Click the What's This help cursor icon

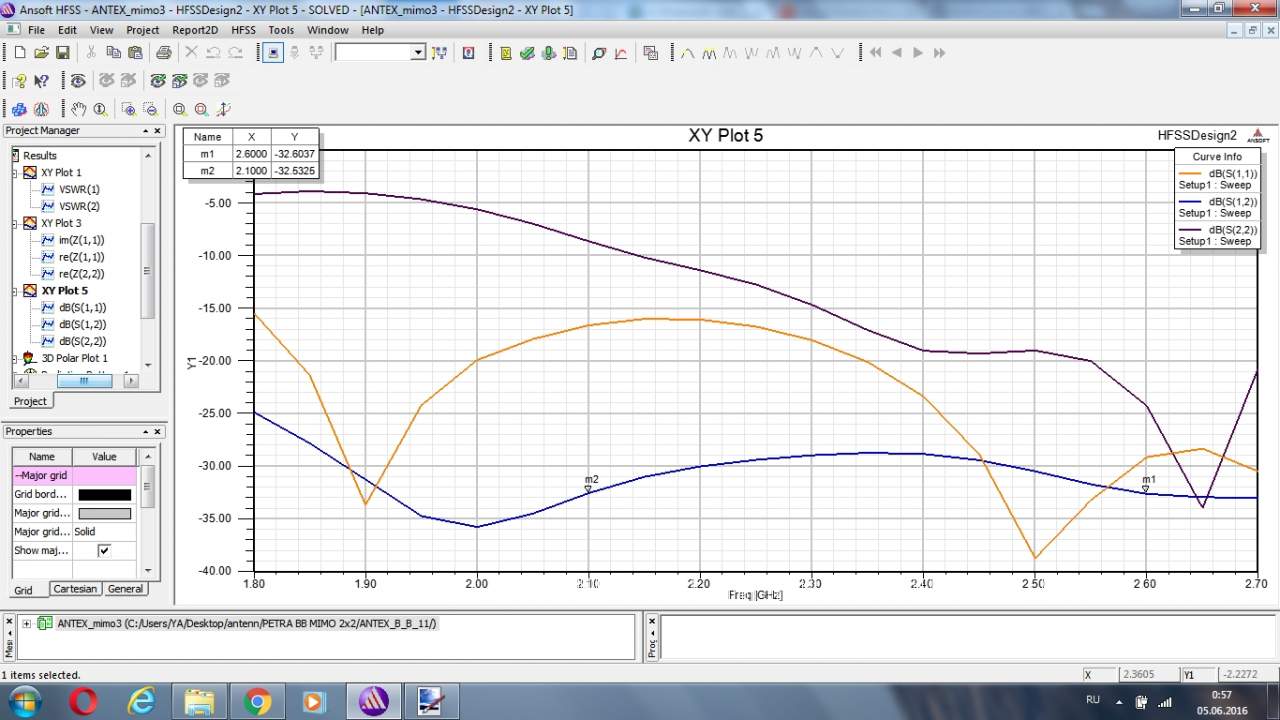41,81
